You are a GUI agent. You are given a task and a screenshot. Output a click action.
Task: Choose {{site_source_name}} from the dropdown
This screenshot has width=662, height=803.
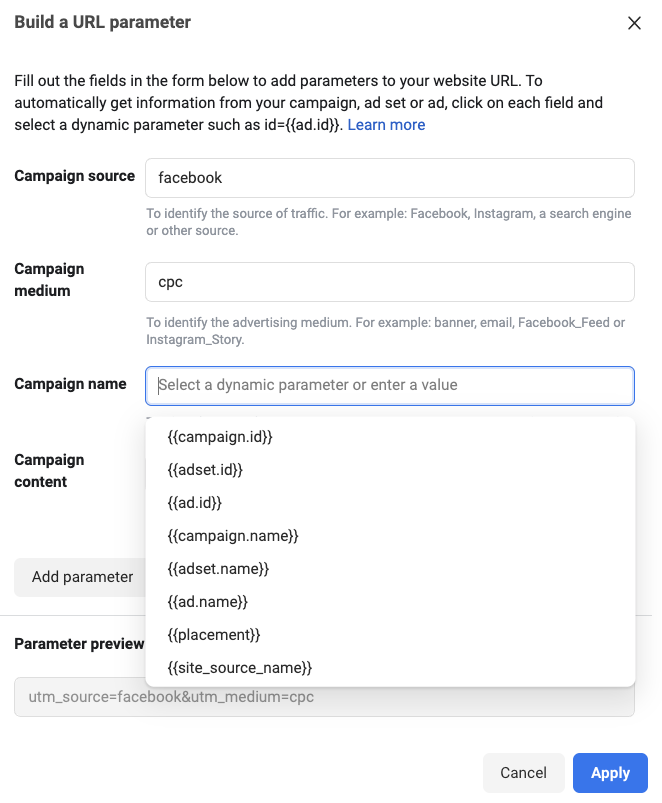(x=390, y=668)
